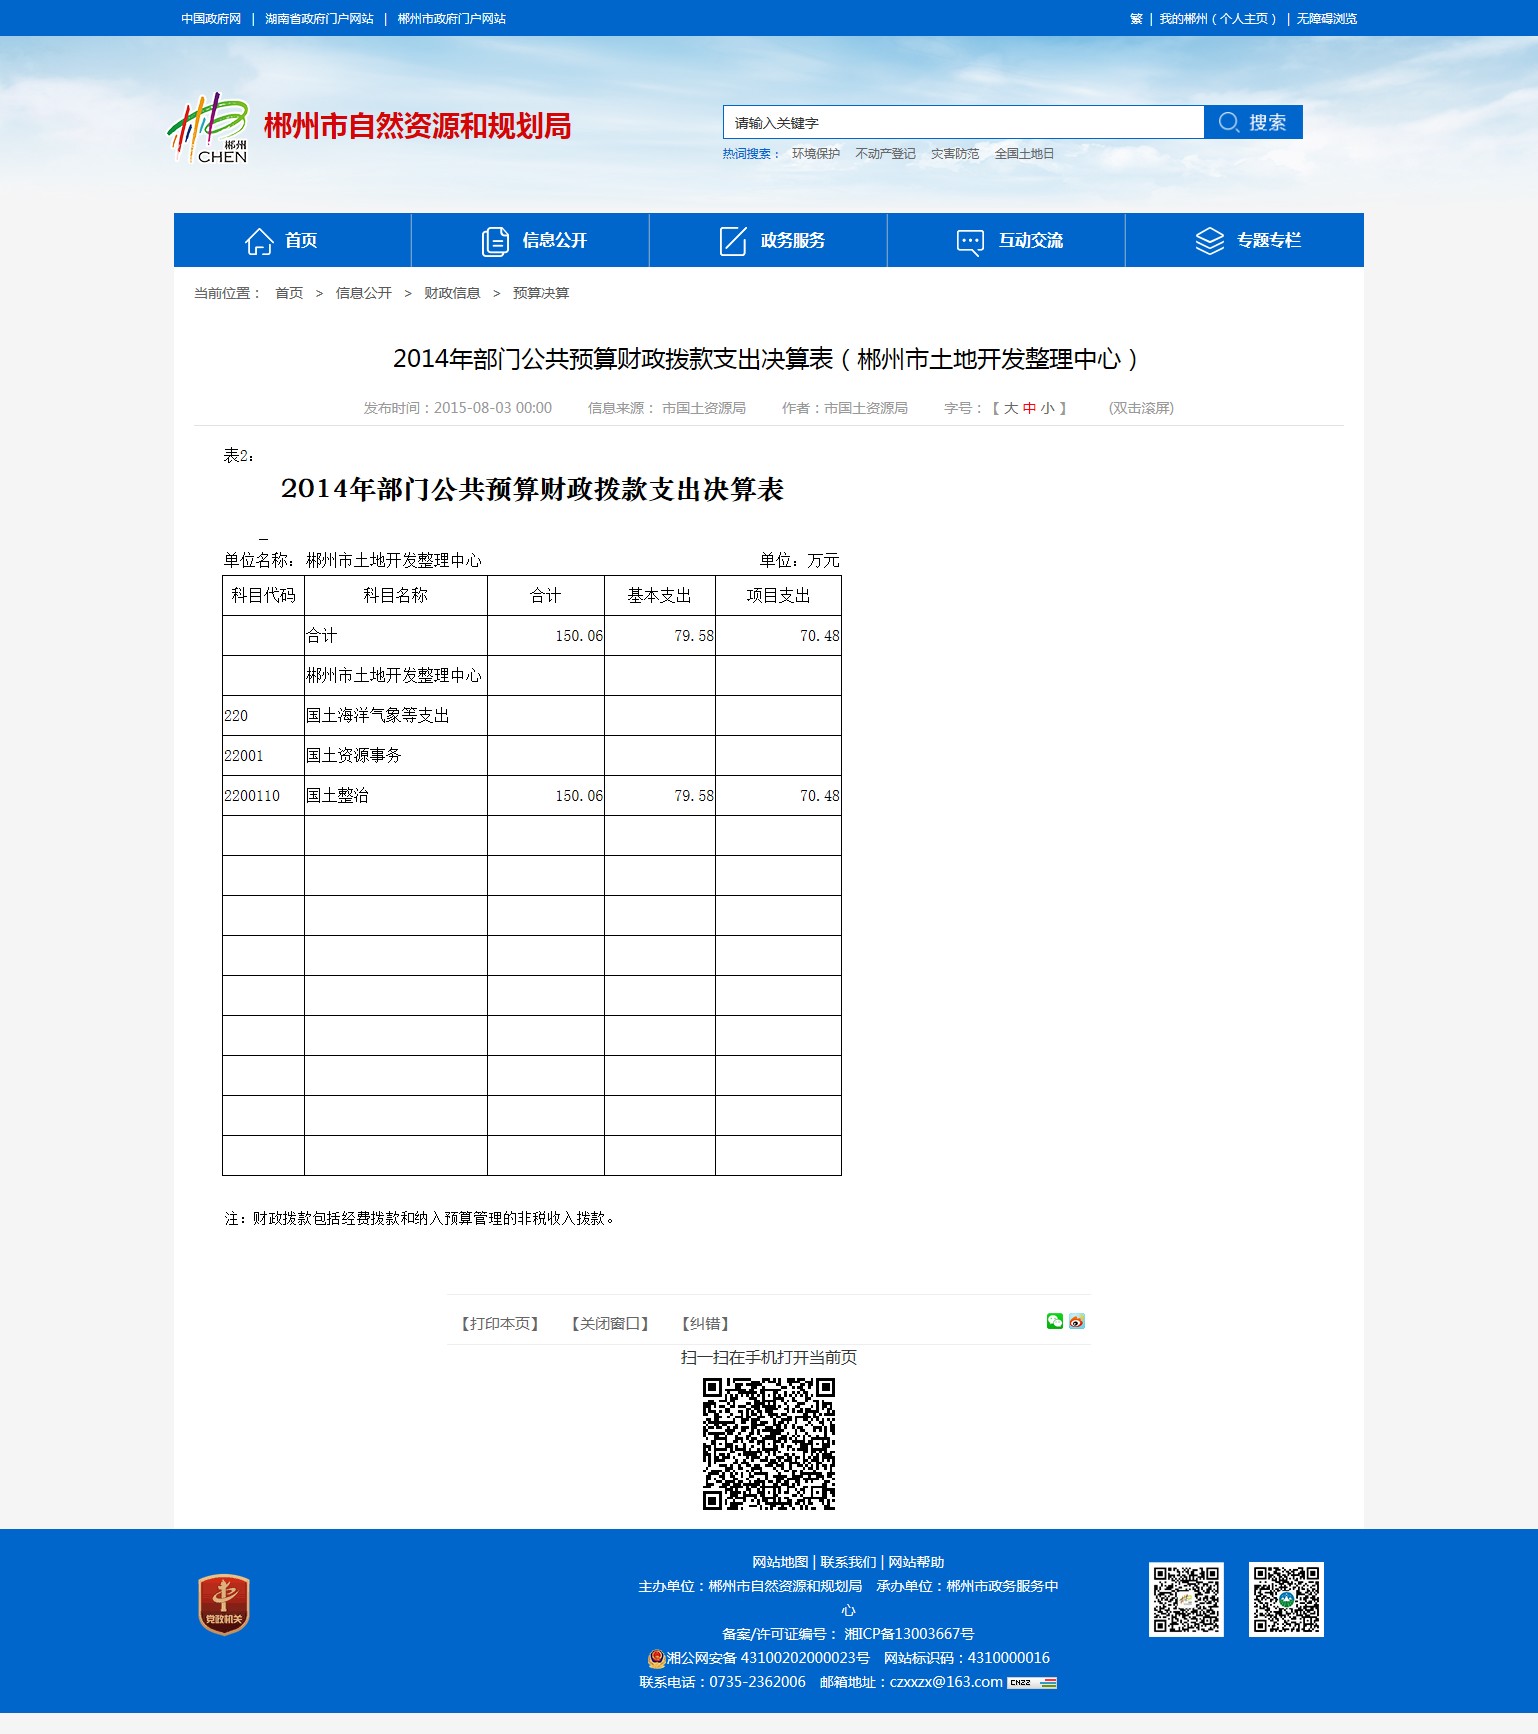This screenshot has height=1734, width=1538.
Task: Click the layers icon beside 专题专栏
Action: (1209, 241)
